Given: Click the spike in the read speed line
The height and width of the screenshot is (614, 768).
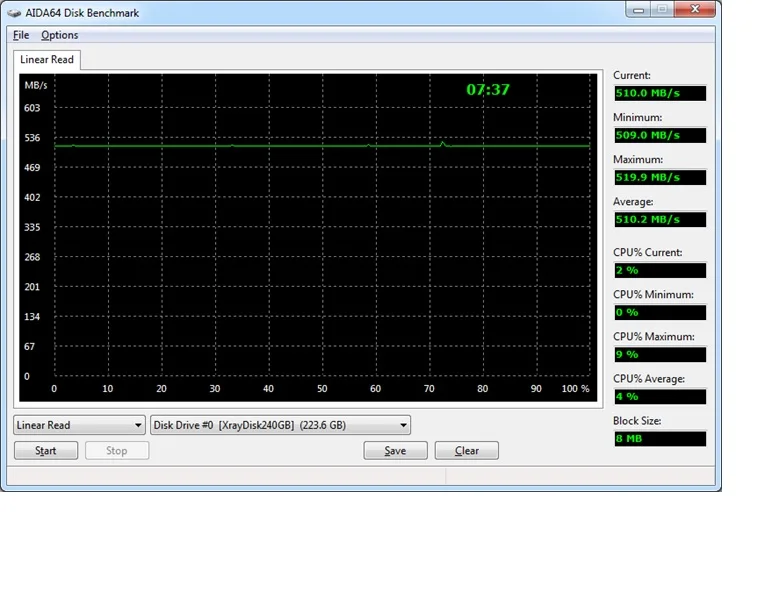Looking at the screenshot, I should (x=443, y=143).
